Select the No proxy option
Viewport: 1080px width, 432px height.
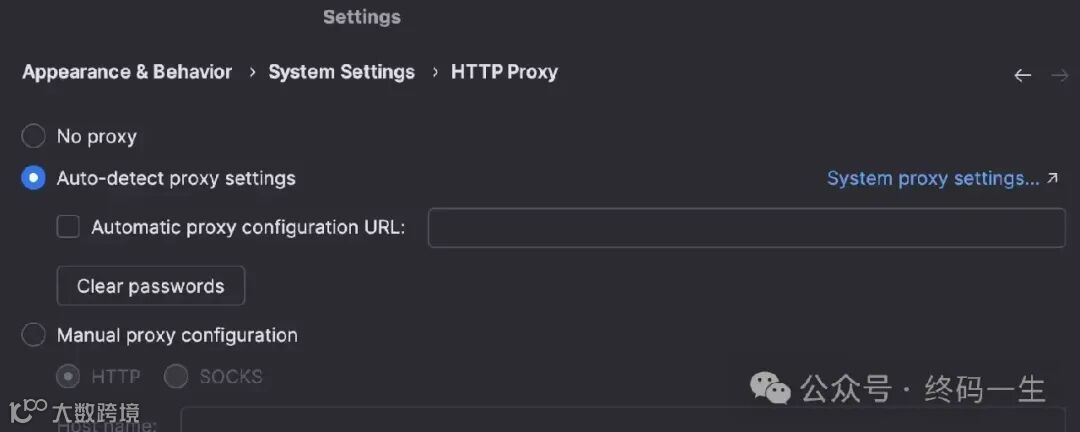click(x=34, y=136)
